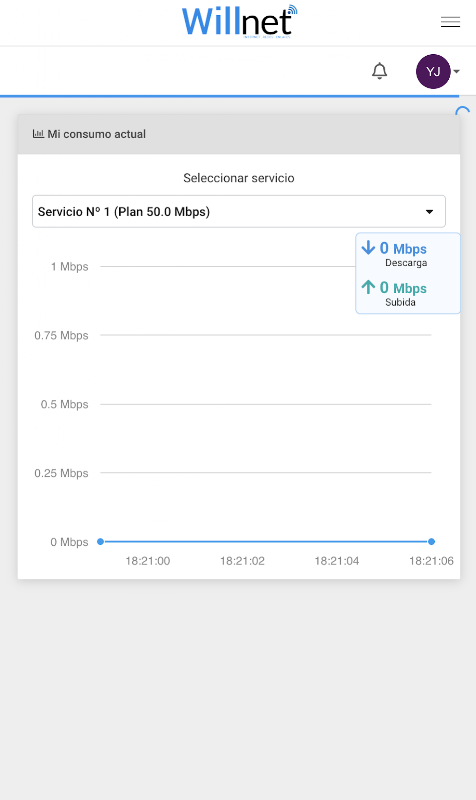Open the YJ user avatar
The image size is (476, 800).
coord(433,71)
